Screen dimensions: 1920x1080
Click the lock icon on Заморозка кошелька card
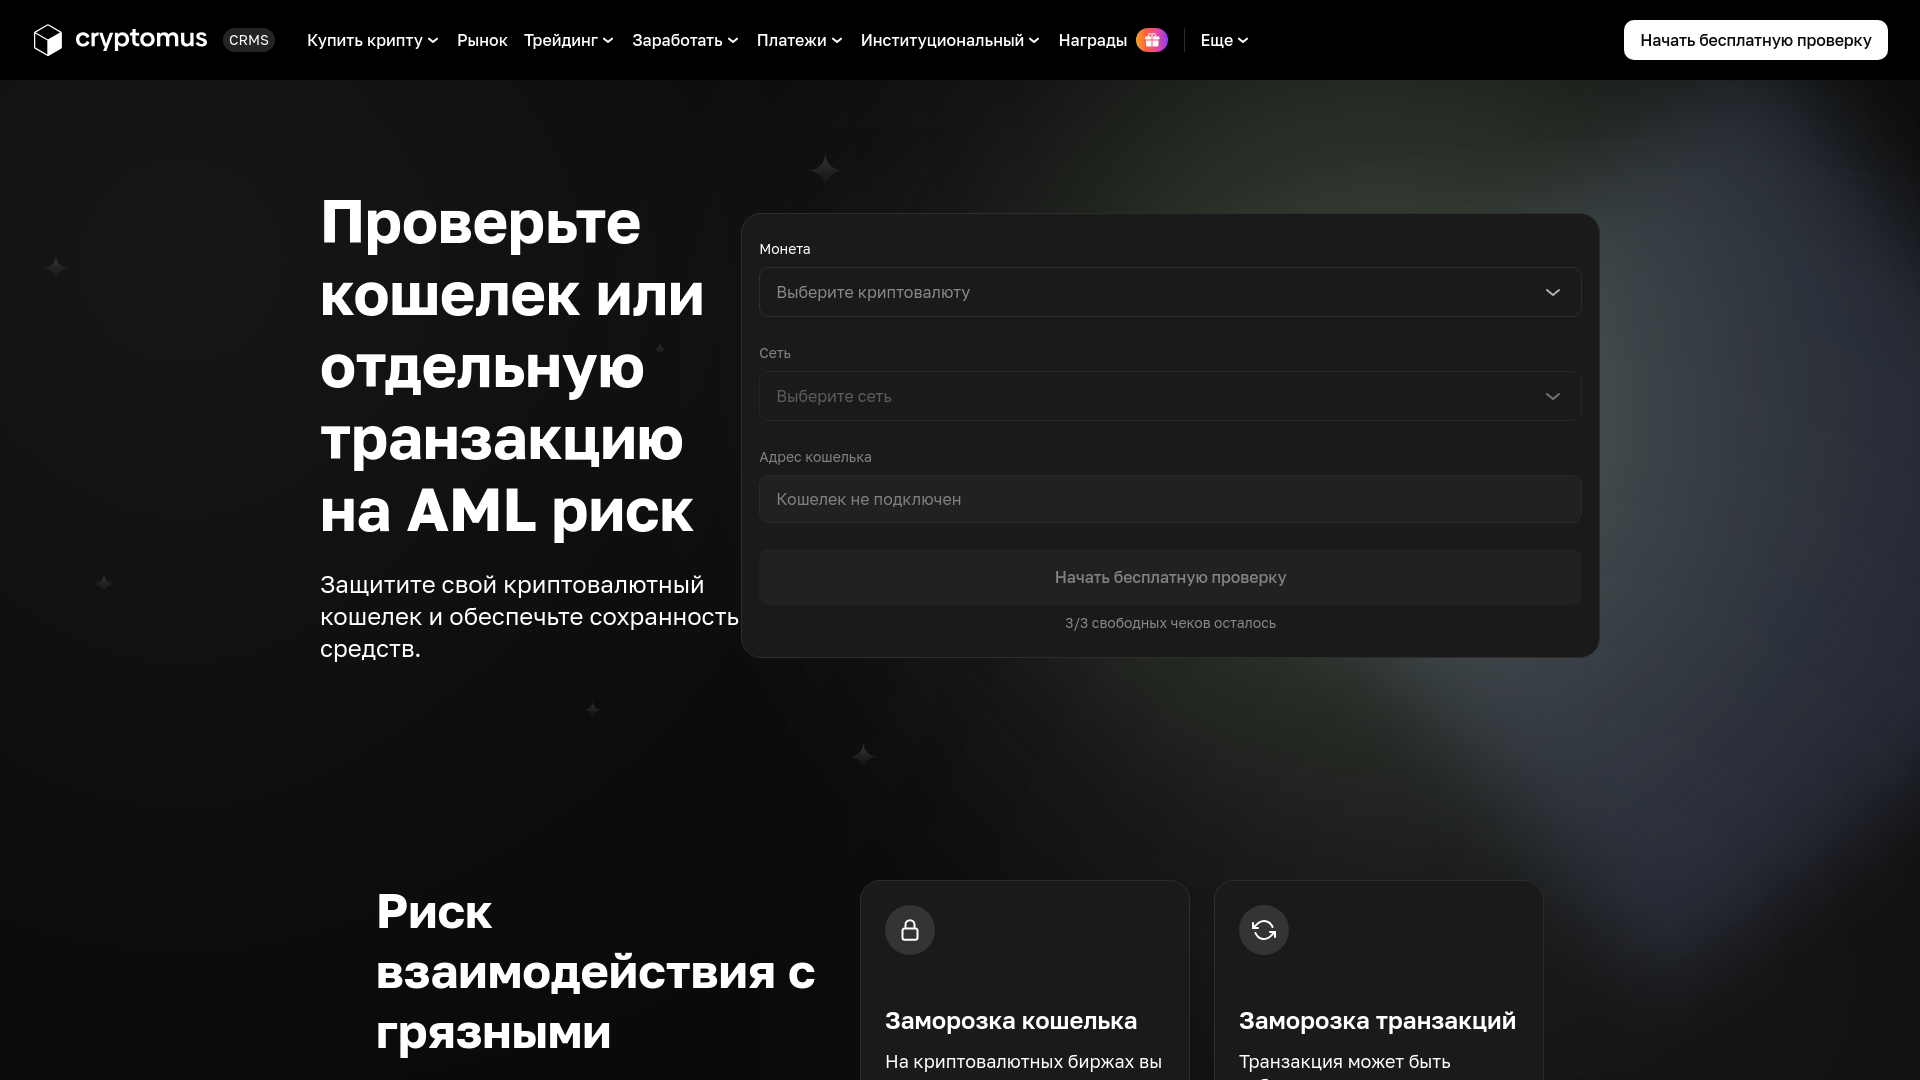pyautogui.click(x=910, y=930)
